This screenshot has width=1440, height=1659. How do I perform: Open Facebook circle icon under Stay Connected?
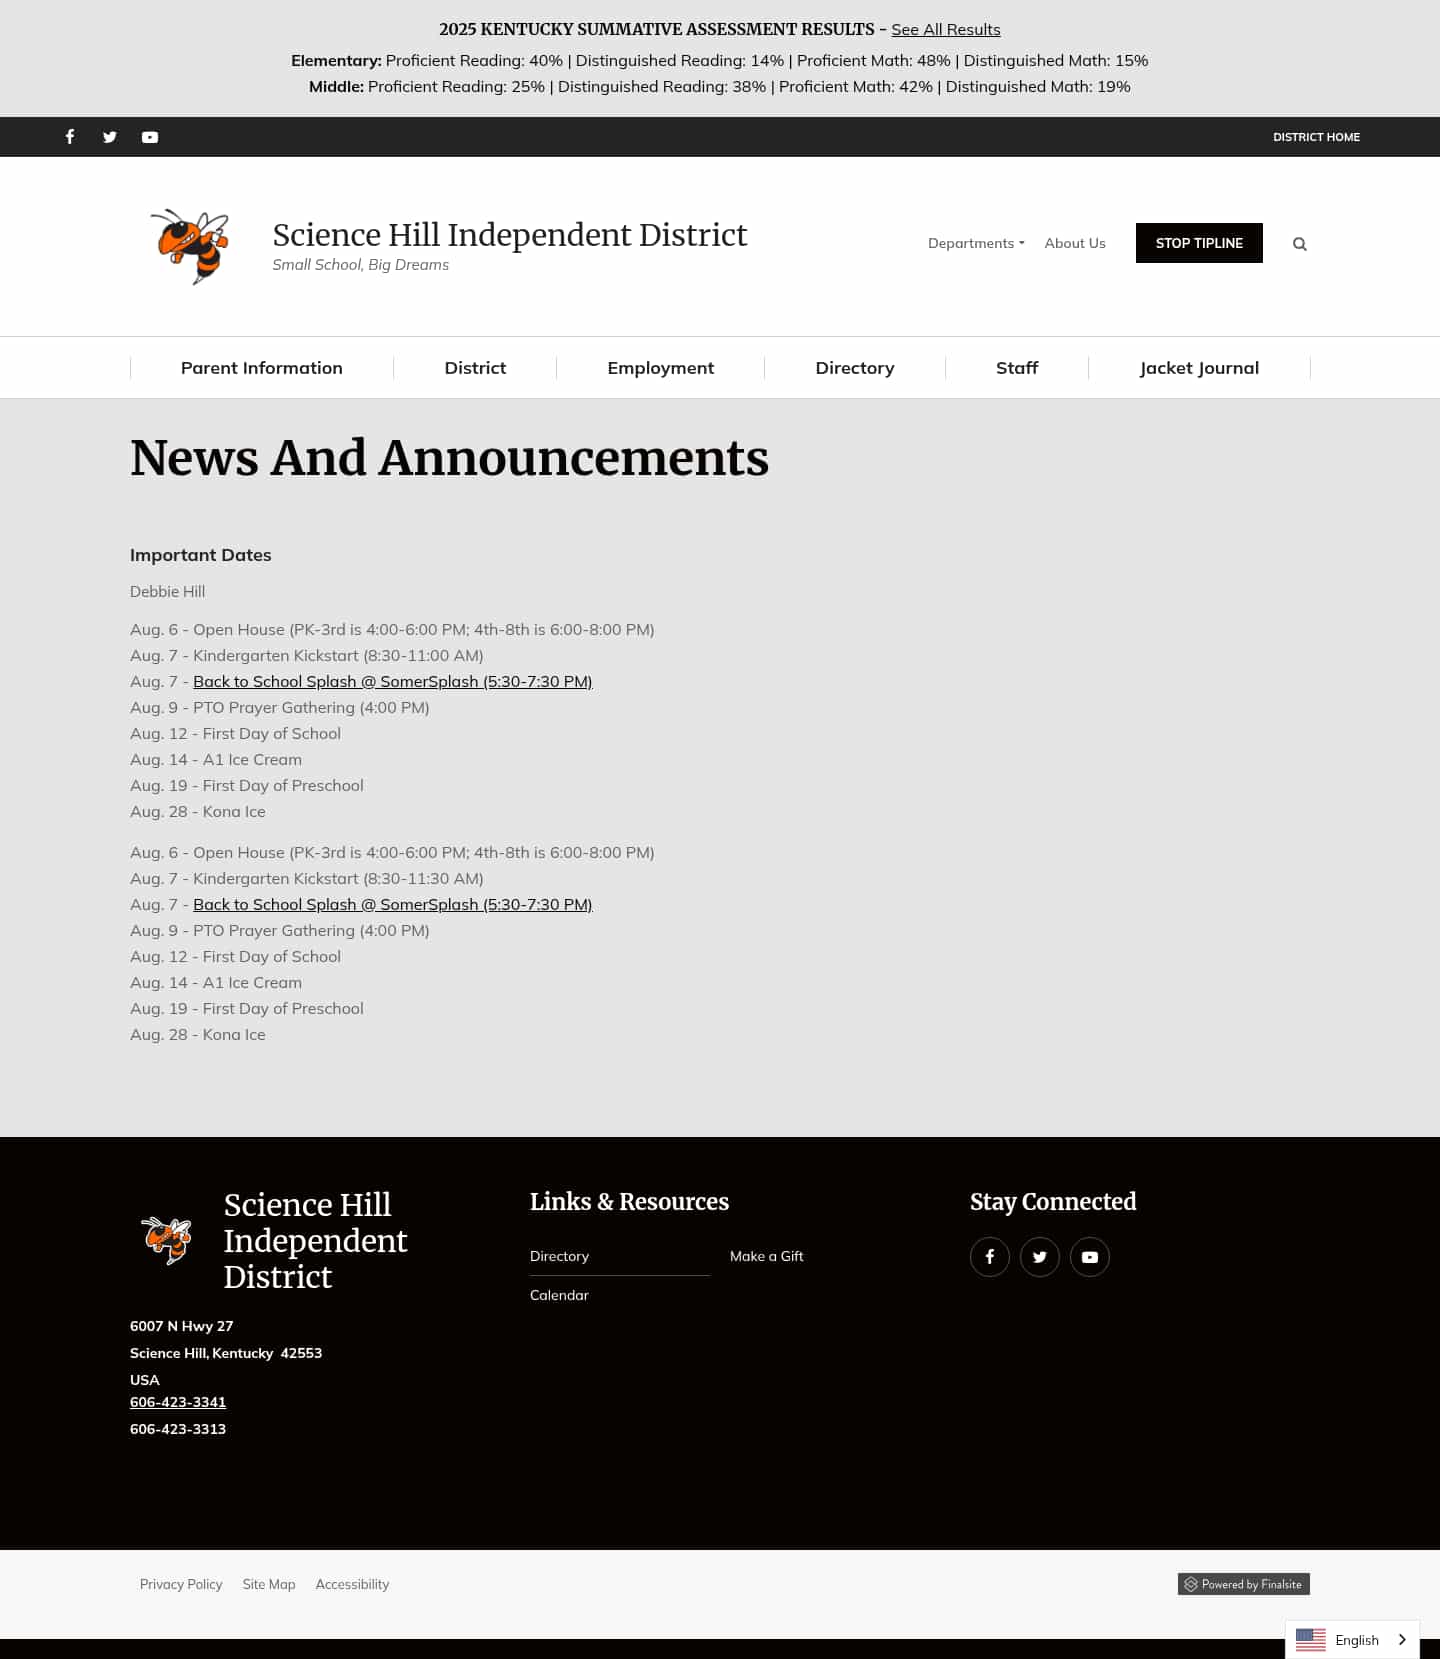pyautogui.click(x=990, y=1257)
